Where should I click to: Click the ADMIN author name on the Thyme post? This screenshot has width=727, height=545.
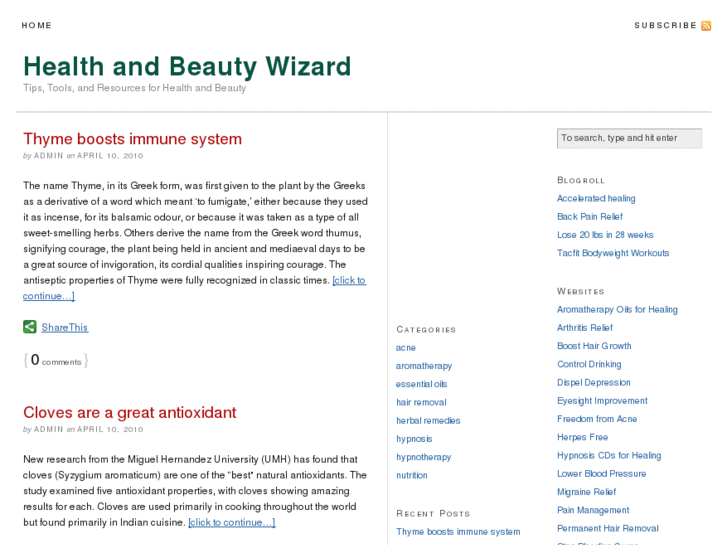pos(48,156)
